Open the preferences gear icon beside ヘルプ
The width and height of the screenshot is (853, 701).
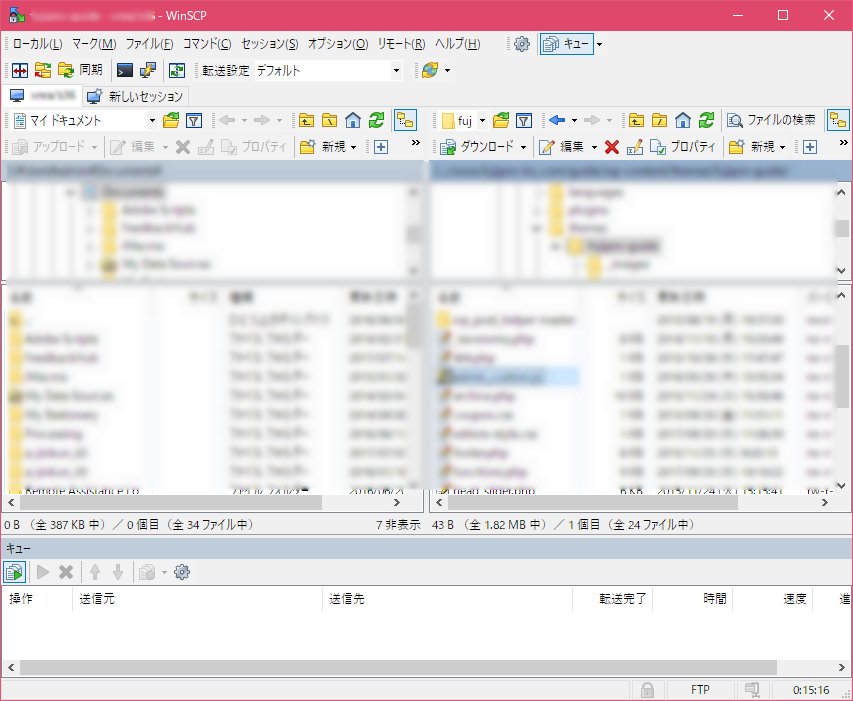click(522, 44)
